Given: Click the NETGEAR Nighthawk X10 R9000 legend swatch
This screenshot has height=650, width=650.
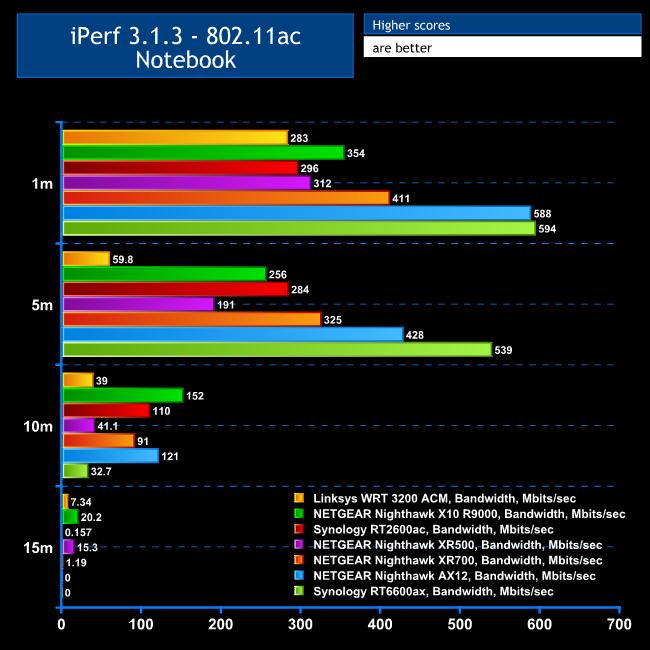Looking at the screenshot, I should 299,513.
